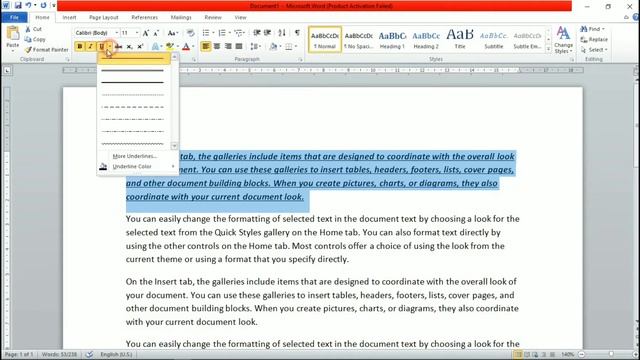Apply Title style
Image resolution: width=640 pixels, height=360 pixels.
tap(460, 40)
